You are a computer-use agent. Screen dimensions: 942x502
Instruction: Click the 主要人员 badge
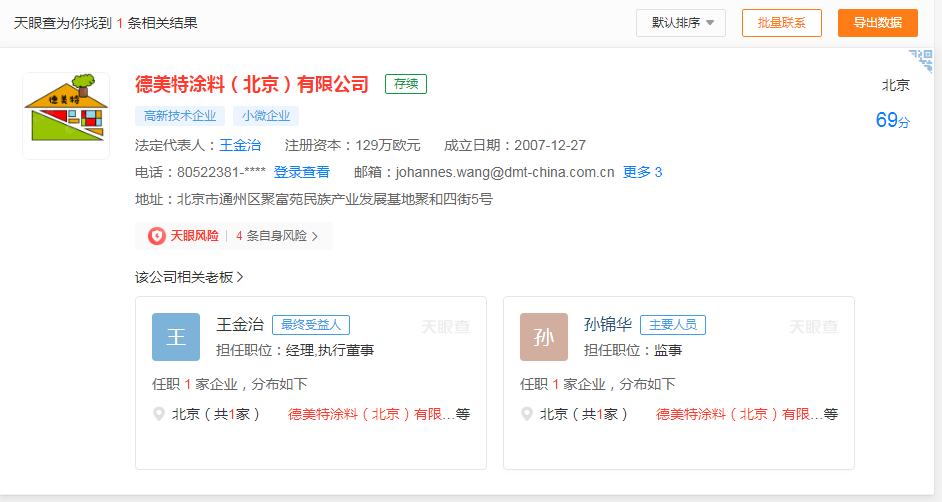tap(673, 325)
